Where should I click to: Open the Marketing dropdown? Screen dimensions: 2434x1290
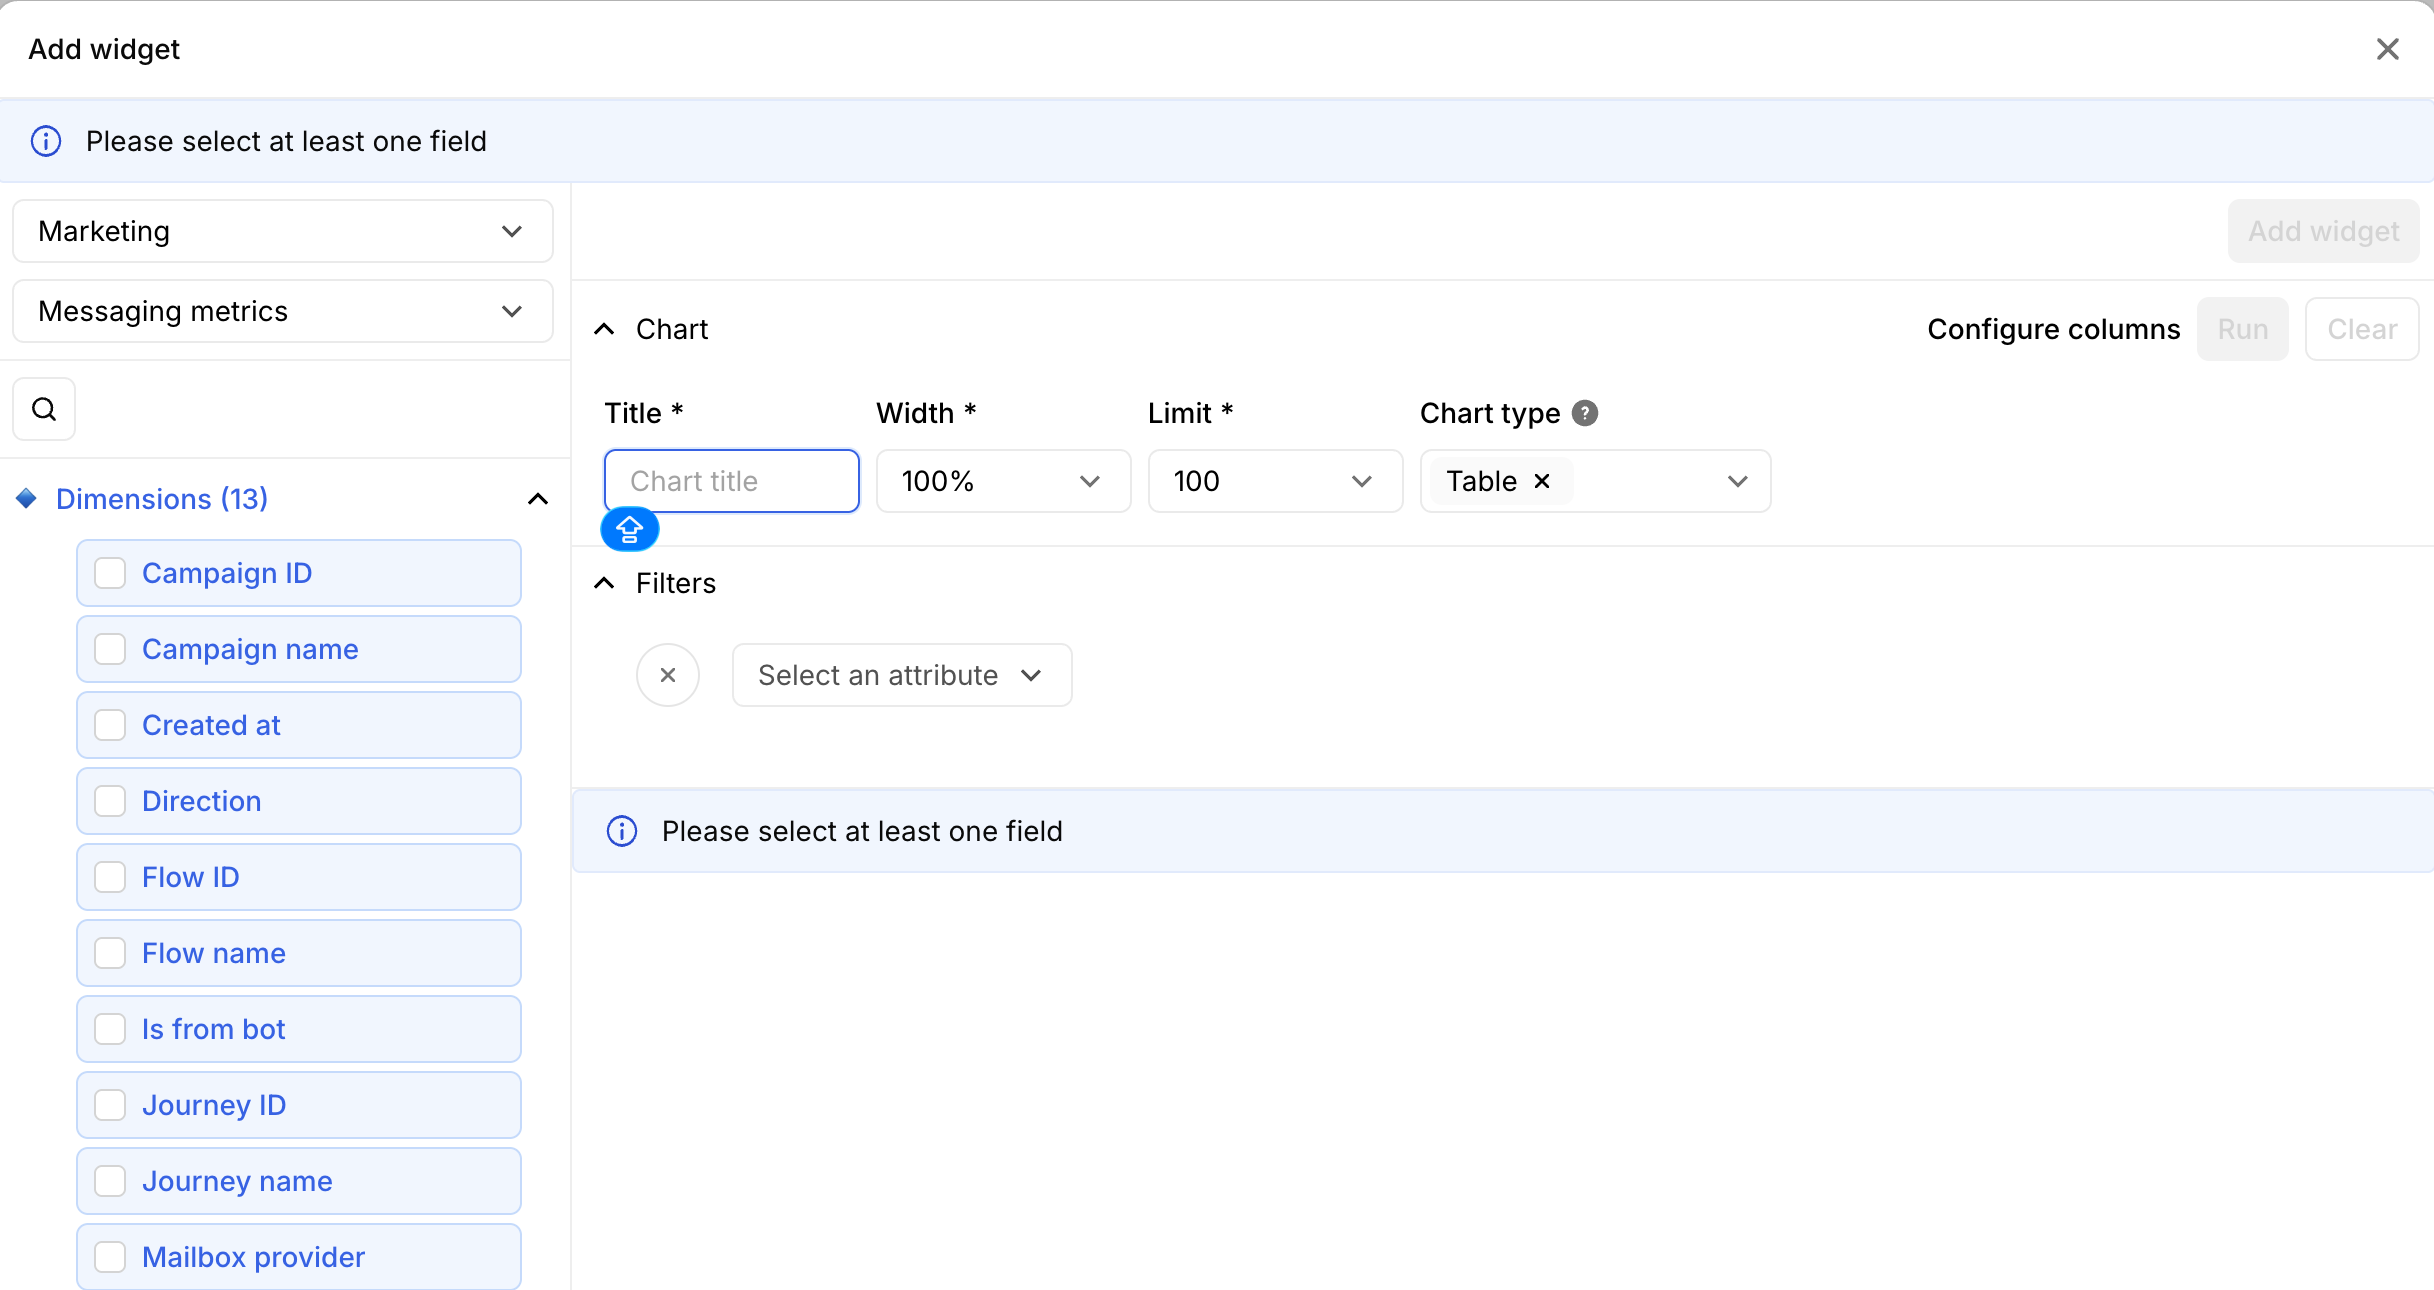coord(282,231)
